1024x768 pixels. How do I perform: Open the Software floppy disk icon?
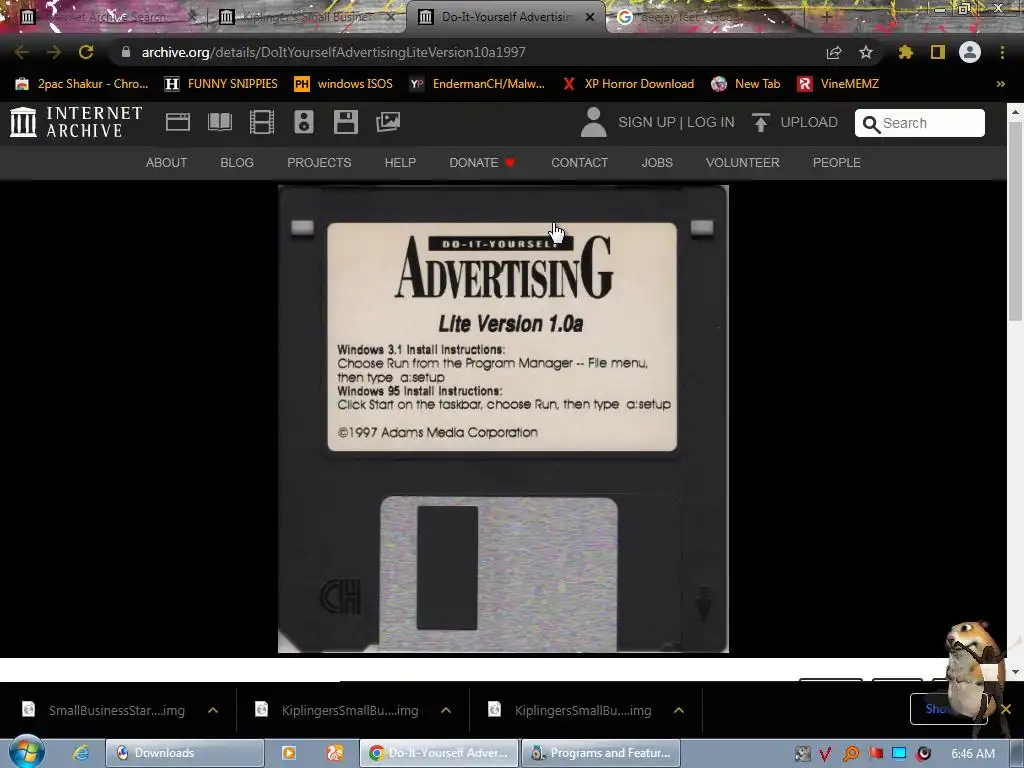pyautogui.click(x=345, y=122)
